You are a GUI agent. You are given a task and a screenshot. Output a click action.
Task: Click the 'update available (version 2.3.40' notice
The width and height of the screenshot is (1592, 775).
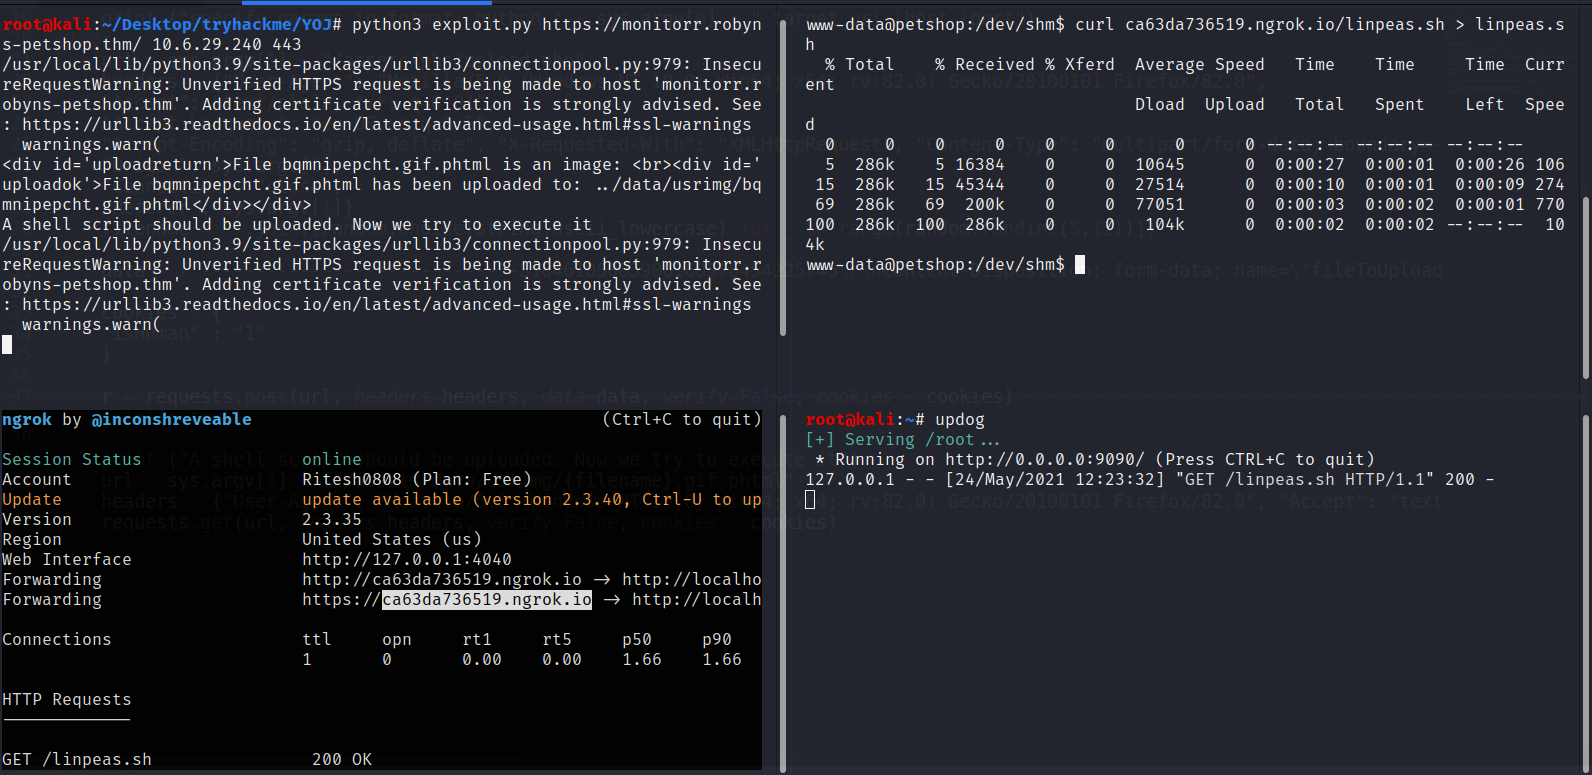[467, 499]
